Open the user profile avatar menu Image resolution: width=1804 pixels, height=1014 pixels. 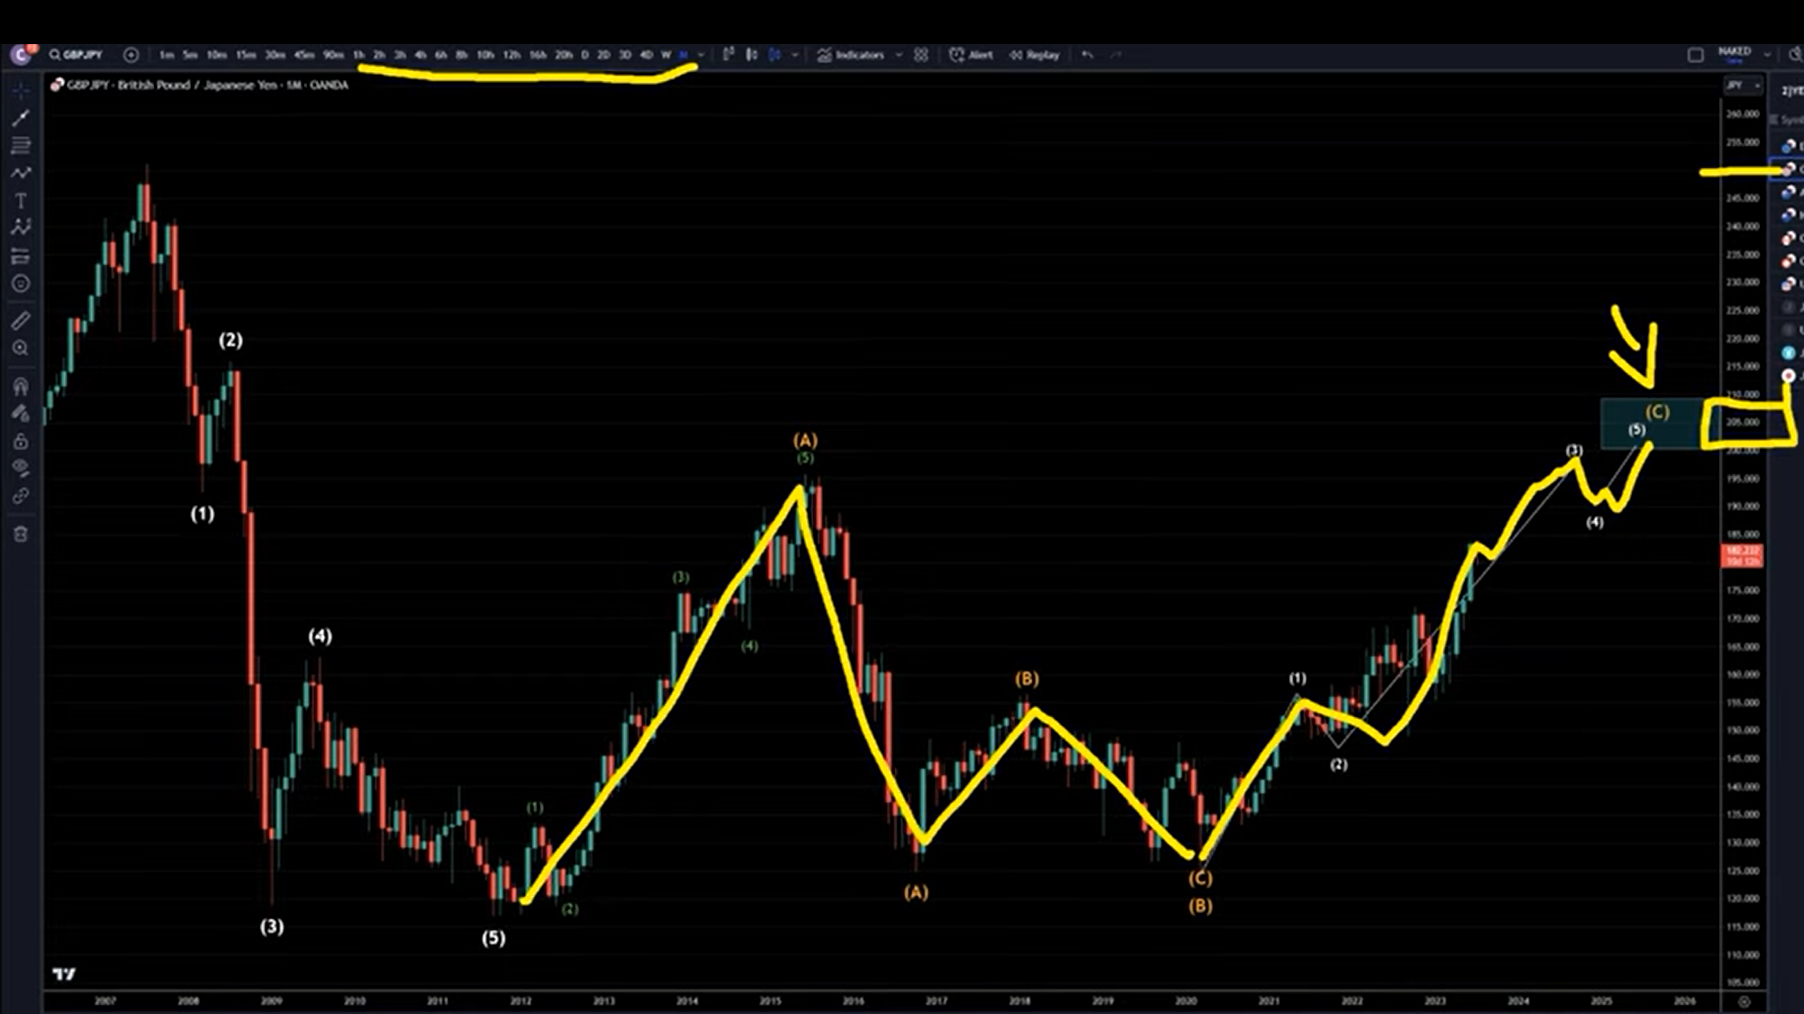pyautogui.click(x=21, y=55)
